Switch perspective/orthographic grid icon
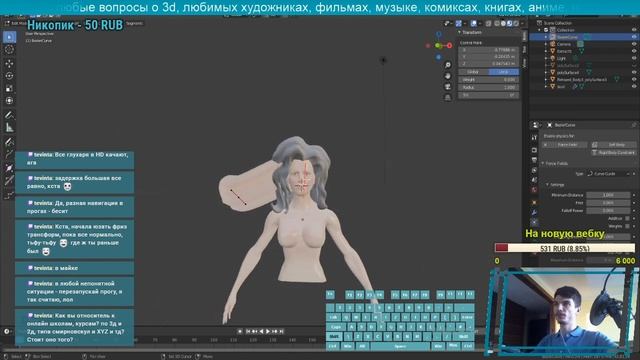This screenshot has height=360, width=640. (x=448, y=97)
